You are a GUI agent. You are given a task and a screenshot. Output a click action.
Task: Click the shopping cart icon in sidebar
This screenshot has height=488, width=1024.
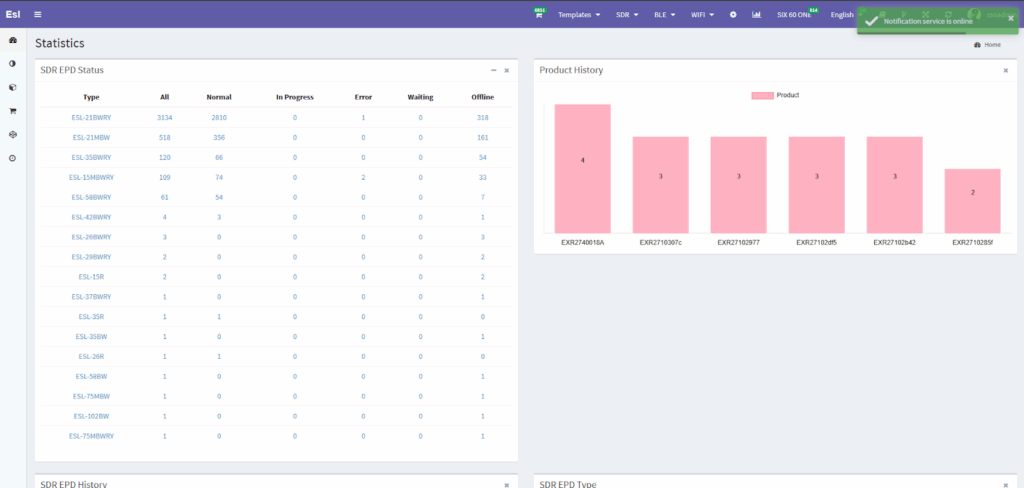pyautogui.click(x=12, y=111)
